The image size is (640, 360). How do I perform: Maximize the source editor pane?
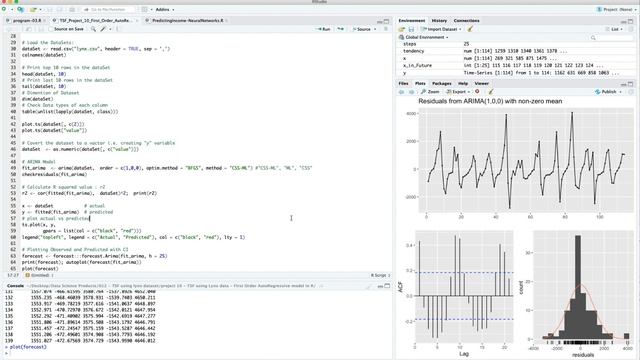(x=386, y=21)
